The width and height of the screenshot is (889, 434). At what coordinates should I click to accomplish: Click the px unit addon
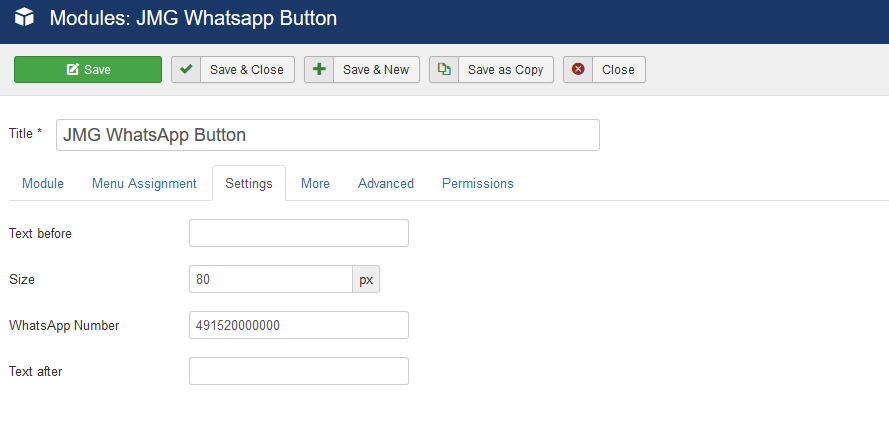[x=366, y=279]
